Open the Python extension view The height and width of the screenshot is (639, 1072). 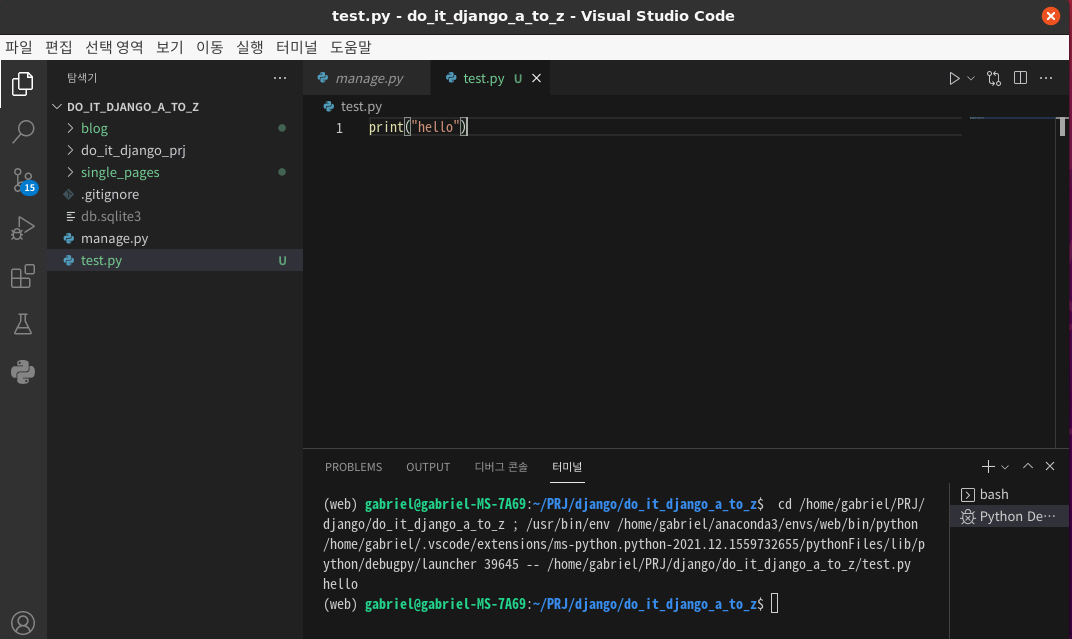(x=23, y=372)
